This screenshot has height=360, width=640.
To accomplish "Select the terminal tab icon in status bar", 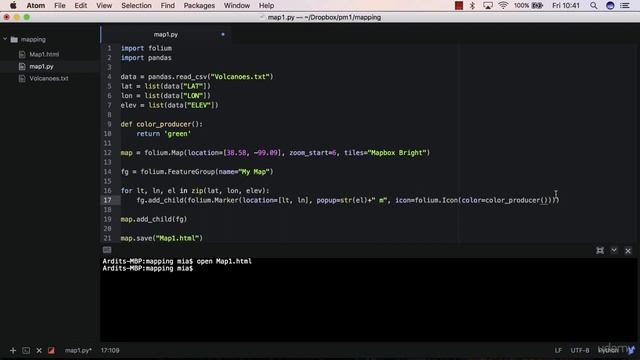I will 26,351.
